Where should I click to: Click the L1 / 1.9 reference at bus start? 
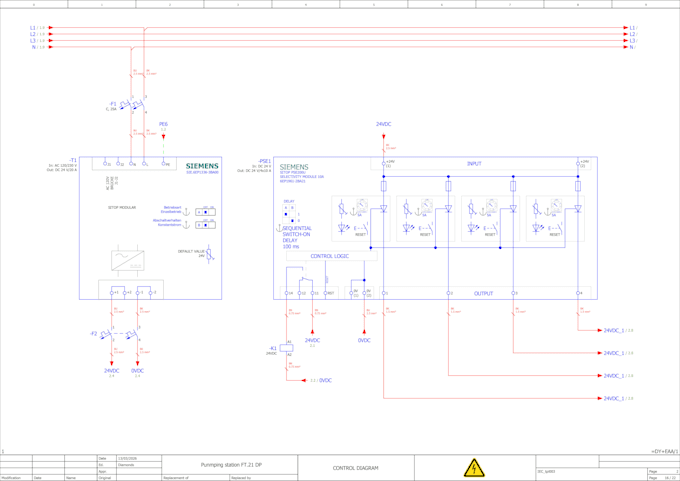coord(37,28)
